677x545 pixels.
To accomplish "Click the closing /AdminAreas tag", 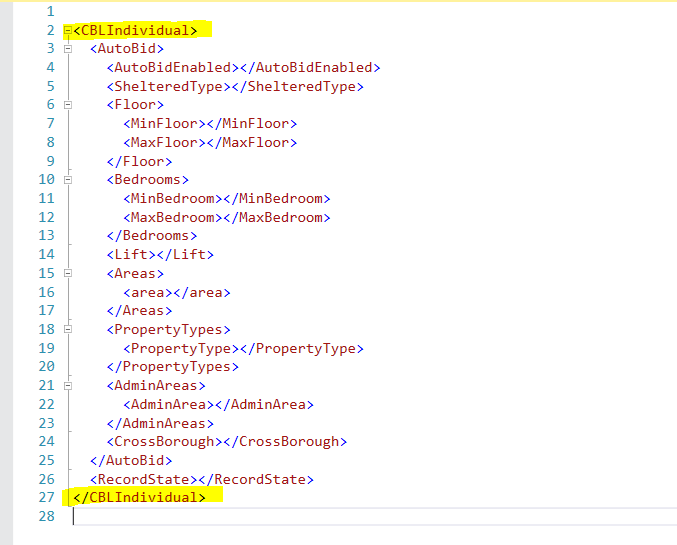I will tap(160, 423).
